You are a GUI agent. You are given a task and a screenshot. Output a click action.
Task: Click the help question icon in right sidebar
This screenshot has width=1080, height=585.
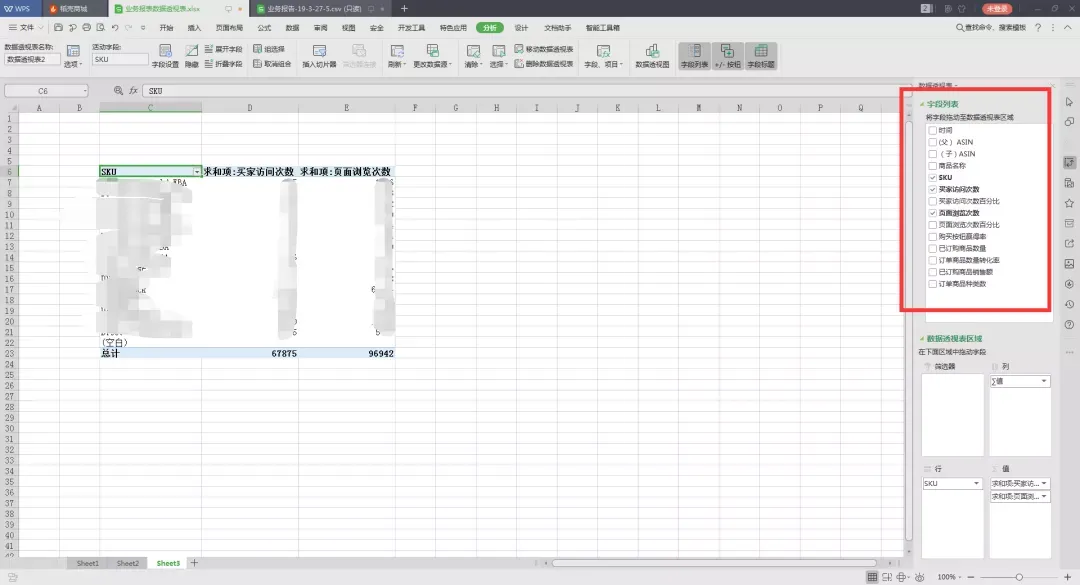coord(1069,325)
